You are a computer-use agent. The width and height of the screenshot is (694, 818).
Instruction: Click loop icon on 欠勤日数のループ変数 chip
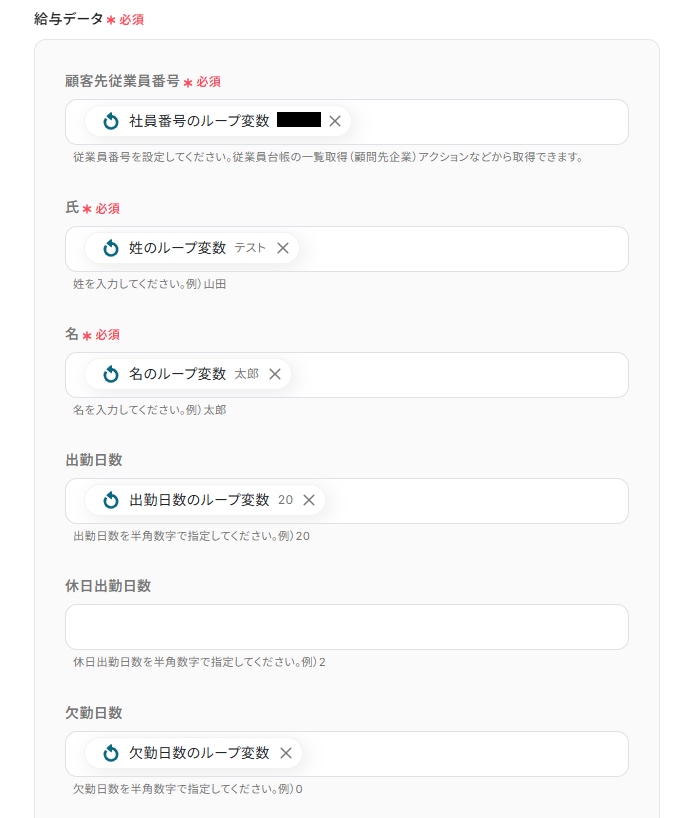click(111, 753)
